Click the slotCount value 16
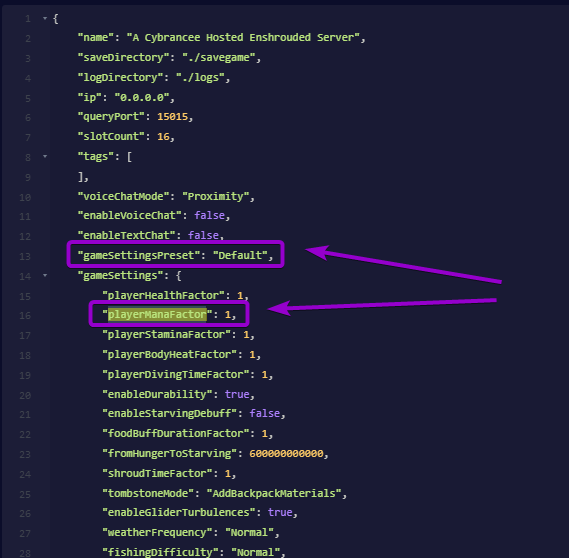Screen dimensions: 569x558 point(163,136)
